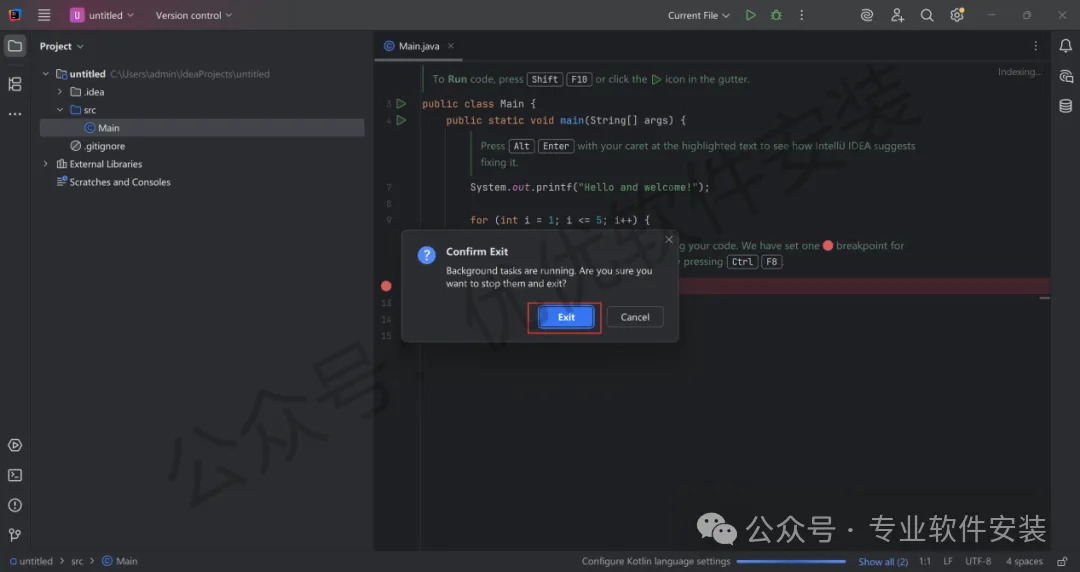The height and width of the screenshot is (572, 1080).
Task: Close the Confirm Exit dialog
Action: (x=668, y=239)
